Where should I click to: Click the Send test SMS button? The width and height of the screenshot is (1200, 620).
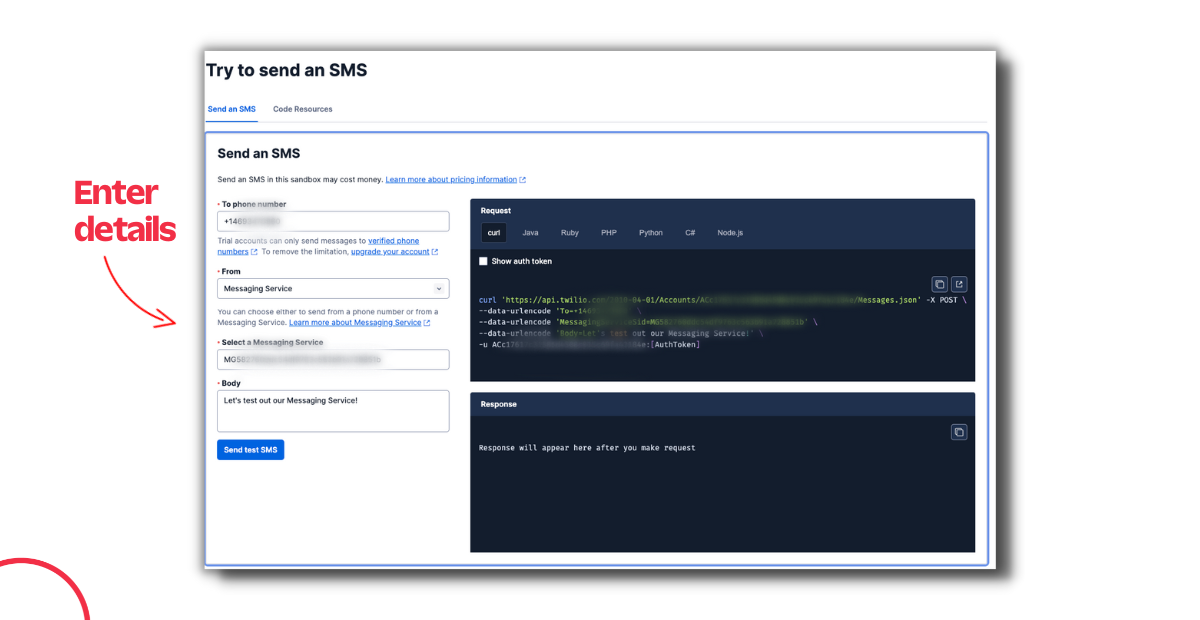click(x=251, y=450)
